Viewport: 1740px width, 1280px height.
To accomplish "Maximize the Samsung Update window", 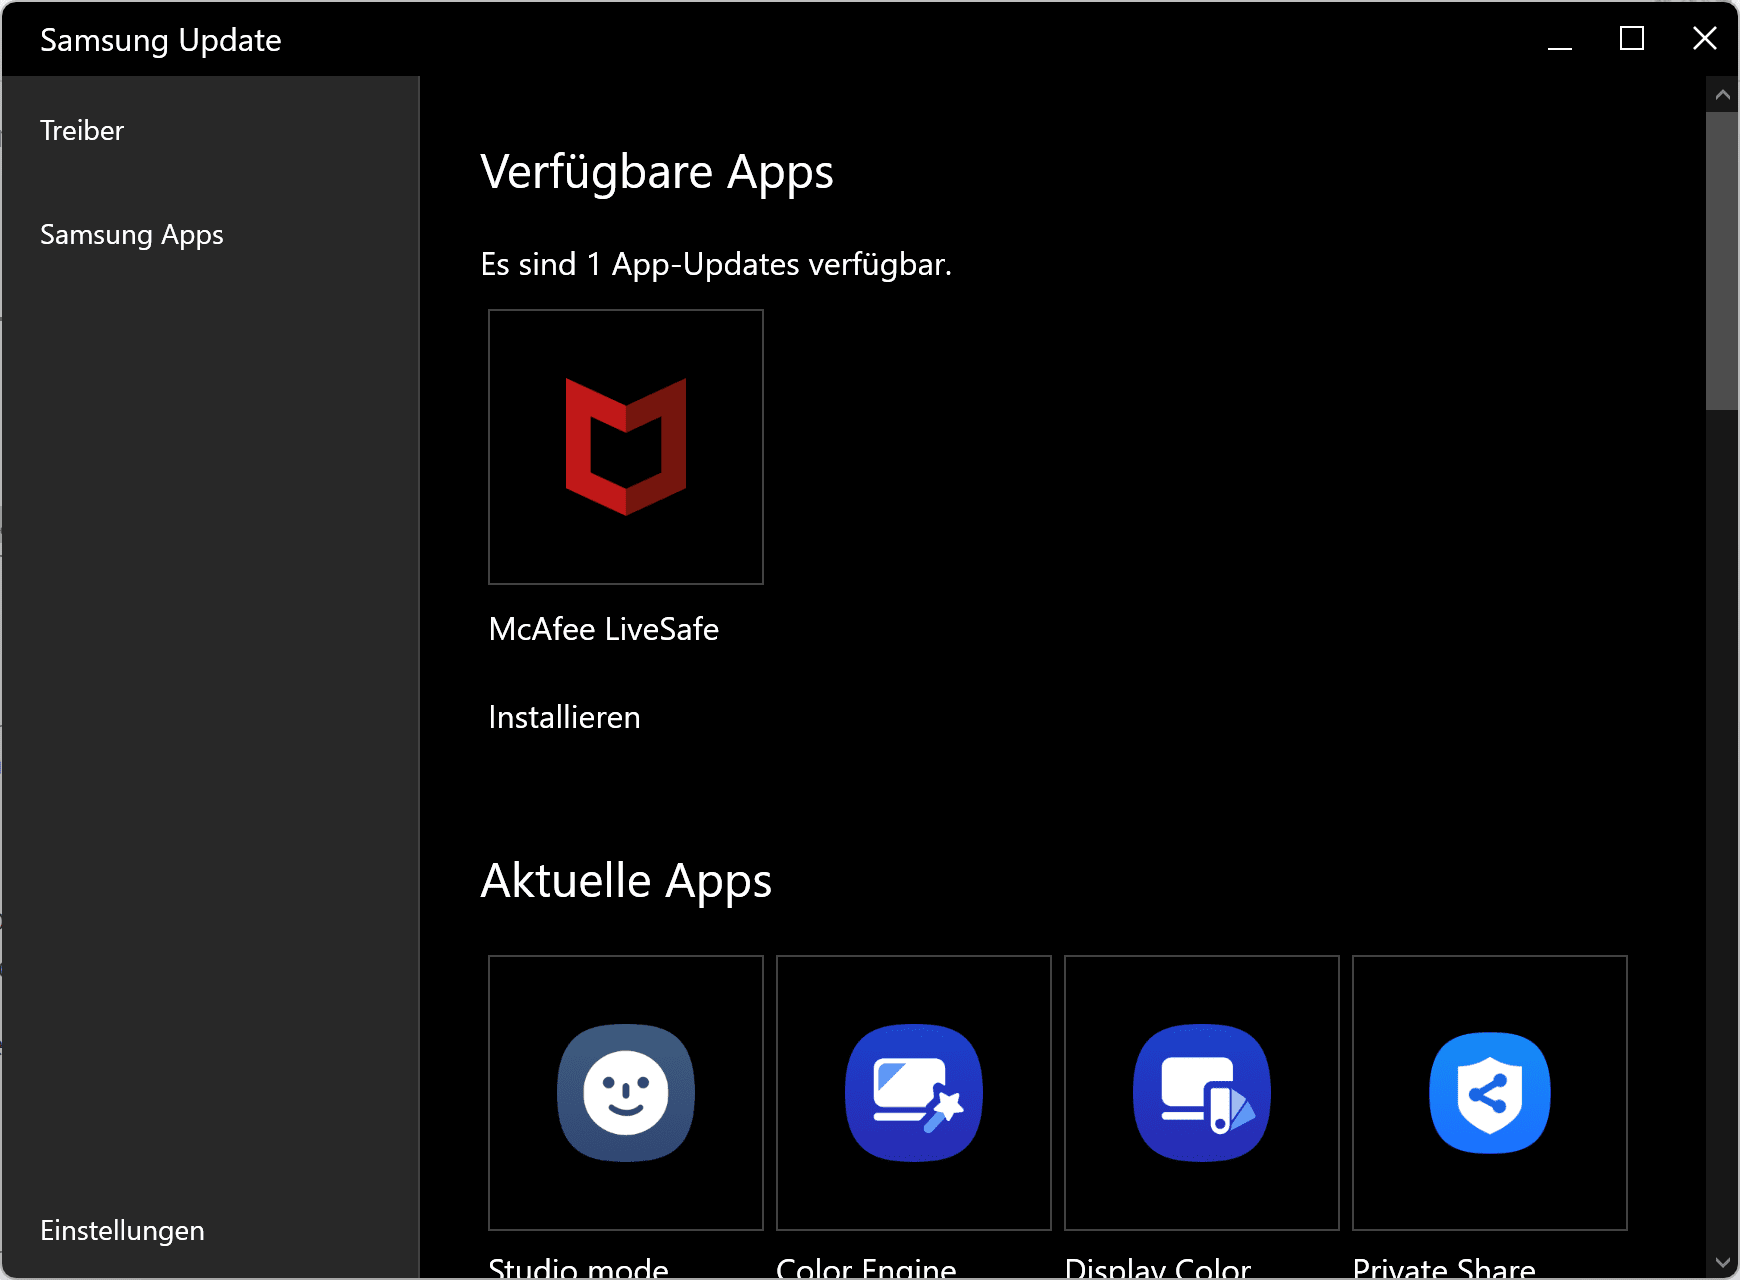I will pyautogui.click(x=1632, y=39).
